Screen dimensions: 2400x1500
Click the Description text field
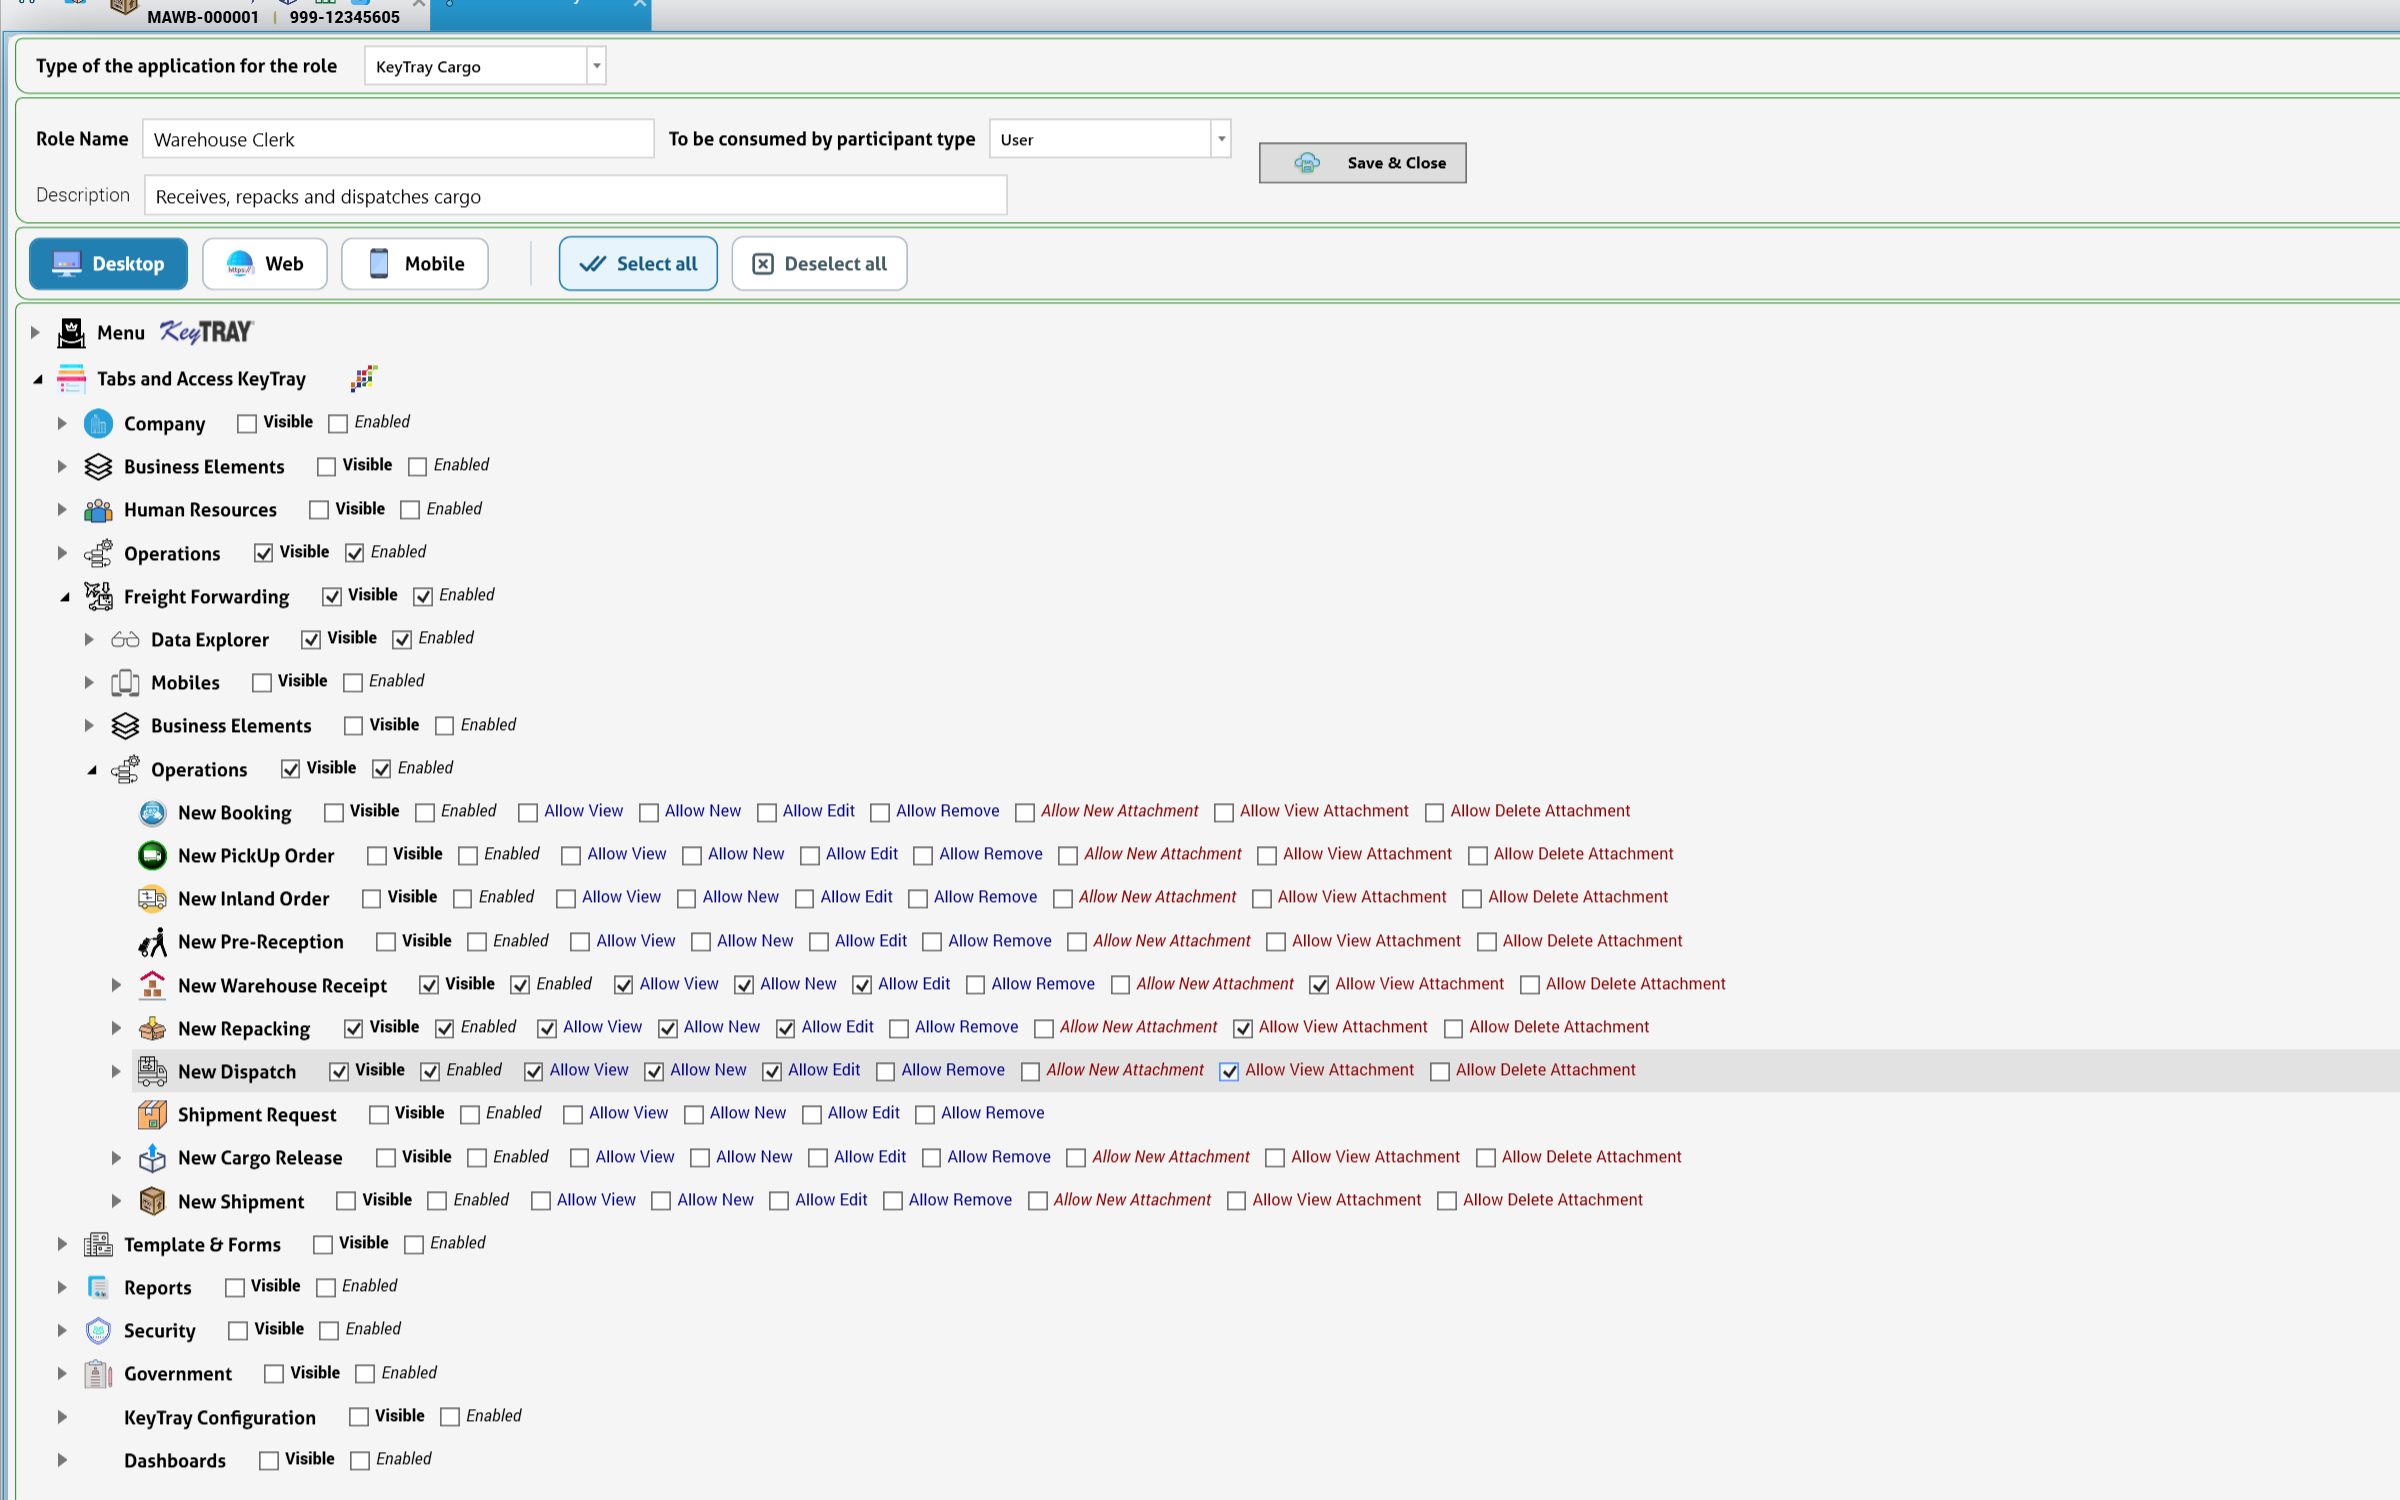(x=575, y=196)
